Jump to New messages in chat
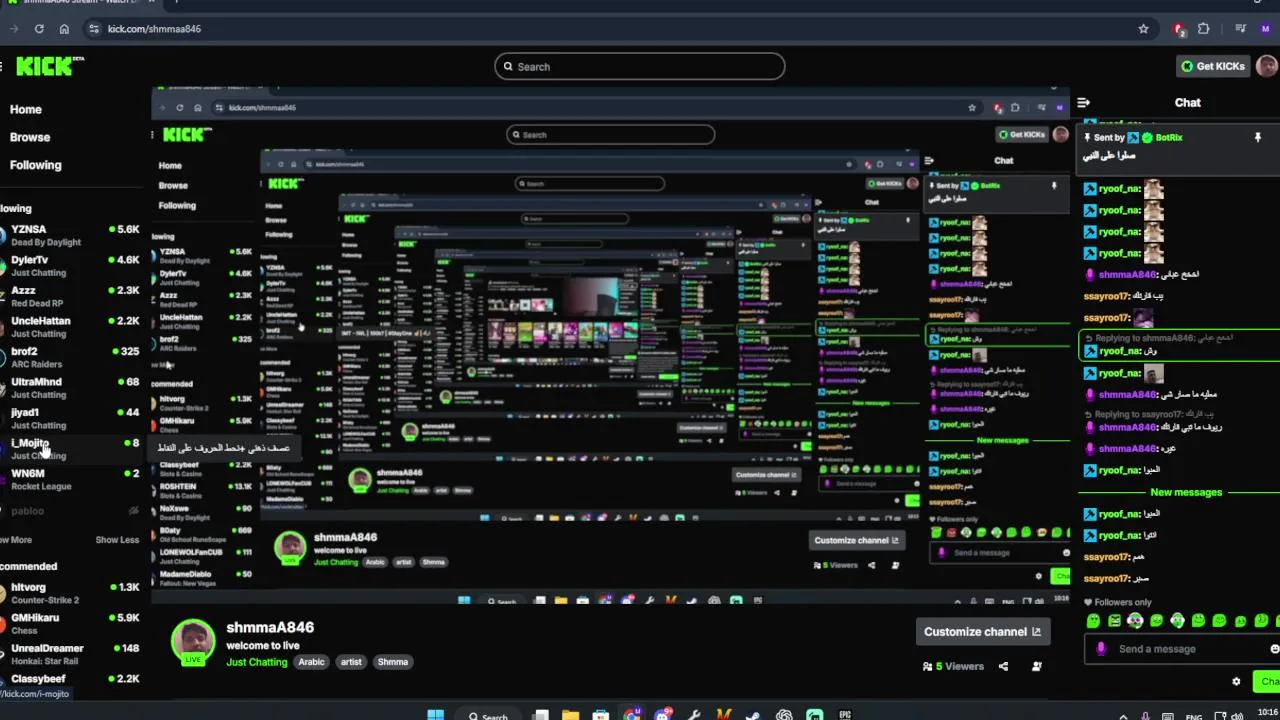1280x720 pixels. click(1186, 493)
